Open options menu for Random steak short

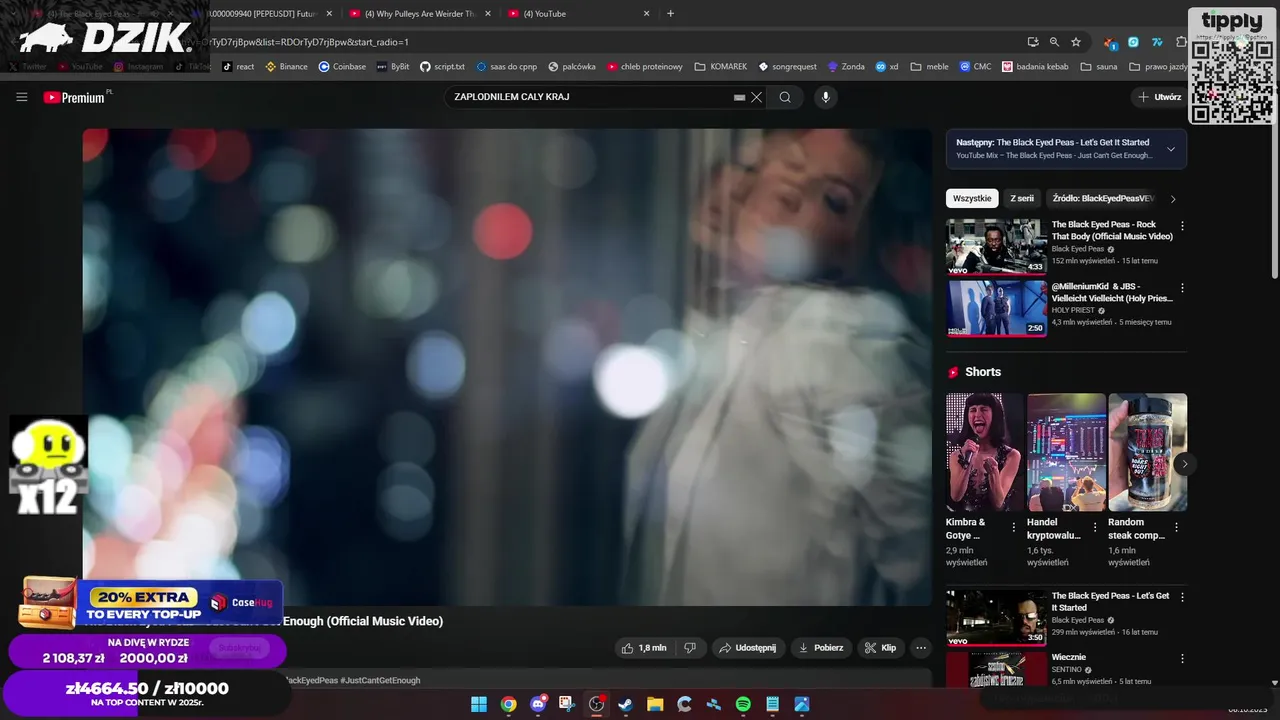click(1175, 527)
